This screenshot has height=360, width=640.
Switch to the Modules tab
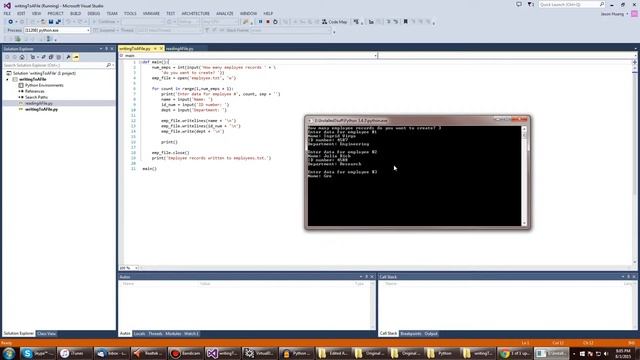[173, 334]
